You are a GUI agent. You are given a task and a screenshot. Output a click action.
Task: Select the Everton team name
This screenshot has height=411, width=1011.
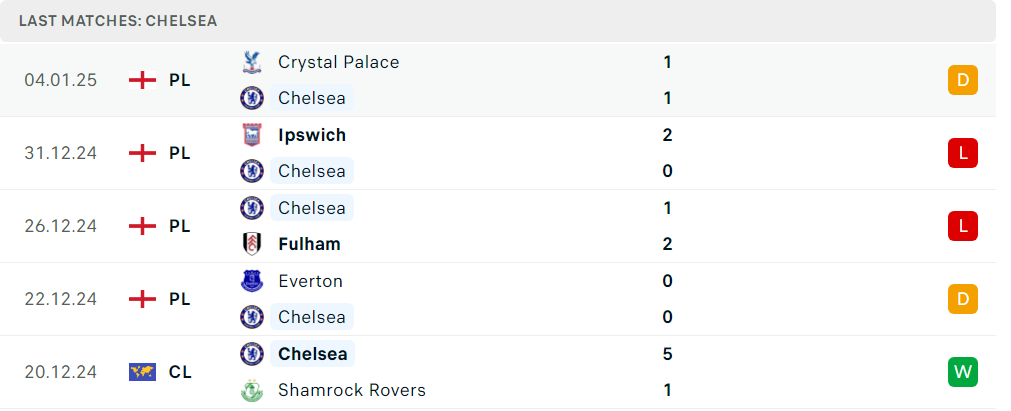(x=310, y=281)
